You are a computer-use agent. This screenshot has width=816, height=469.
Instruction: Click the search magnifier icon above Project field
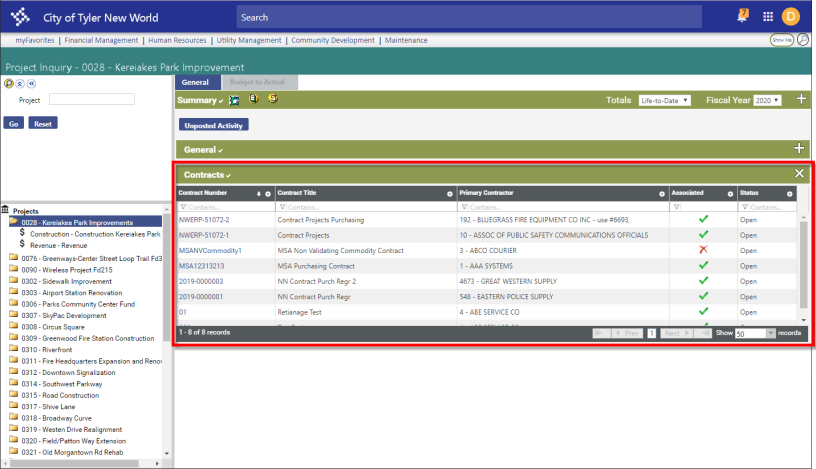click(9, 83)
